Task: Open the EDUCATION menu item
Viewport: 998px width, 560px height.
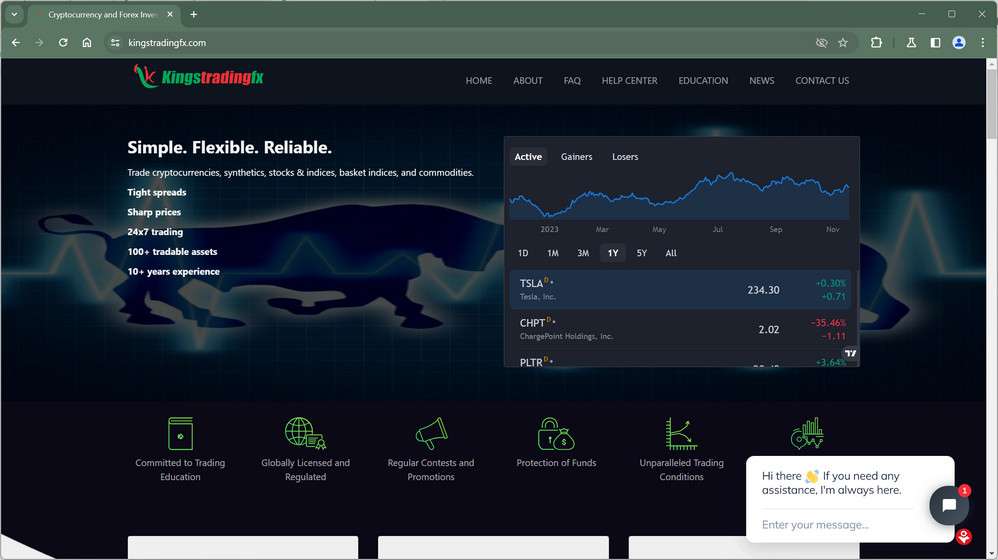Action: point(703,81)
